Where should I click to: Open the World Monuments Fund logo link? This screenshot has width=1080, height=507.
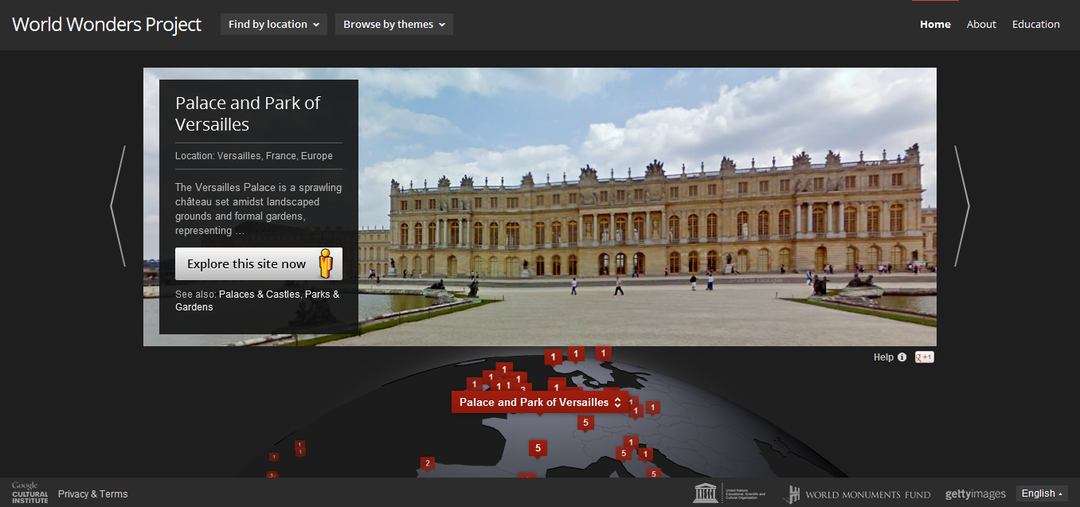[x=859, y=494]
